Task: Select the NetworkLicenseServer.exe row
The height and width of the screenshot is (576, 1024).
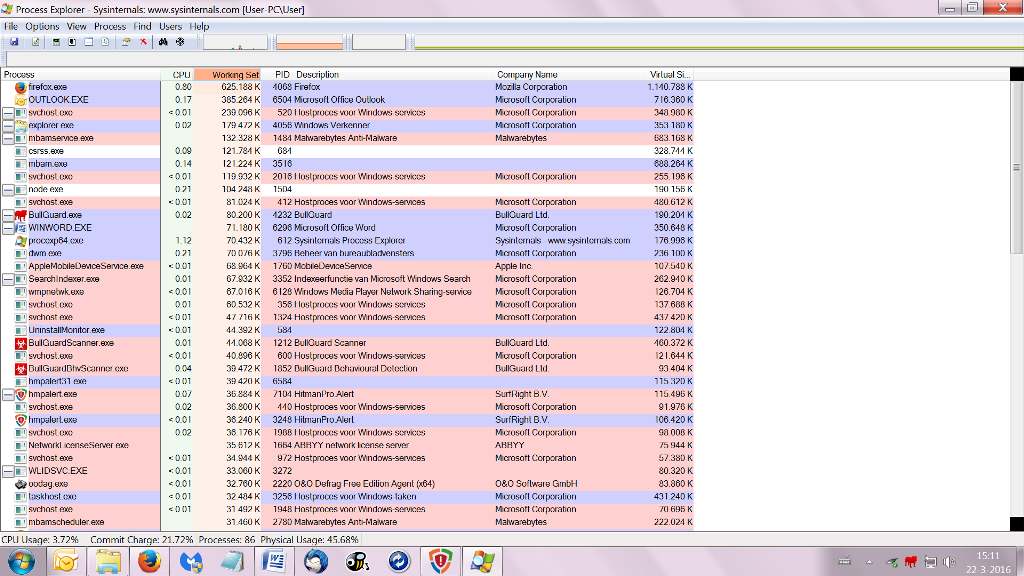Action: tap(347, 445)
